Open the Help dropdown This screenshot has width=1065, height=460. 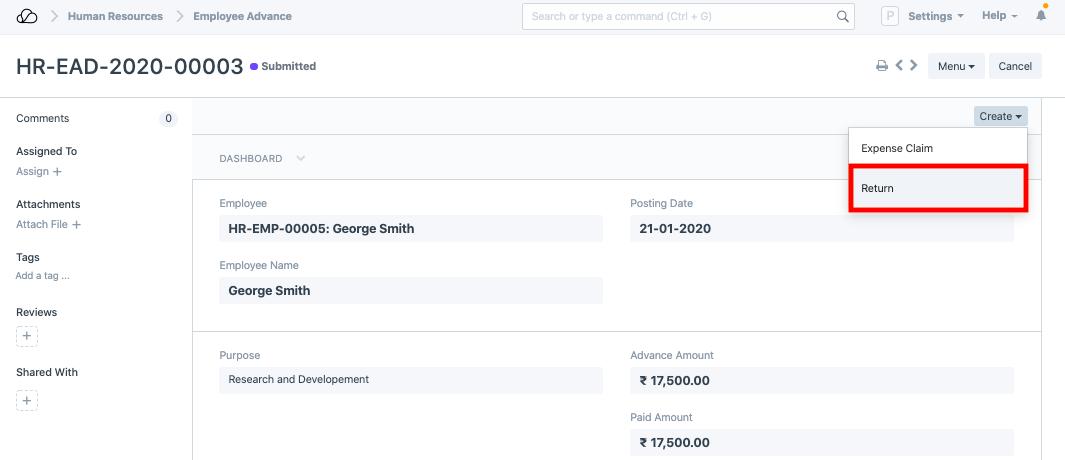pyautogui.click(x=999, y=17)
